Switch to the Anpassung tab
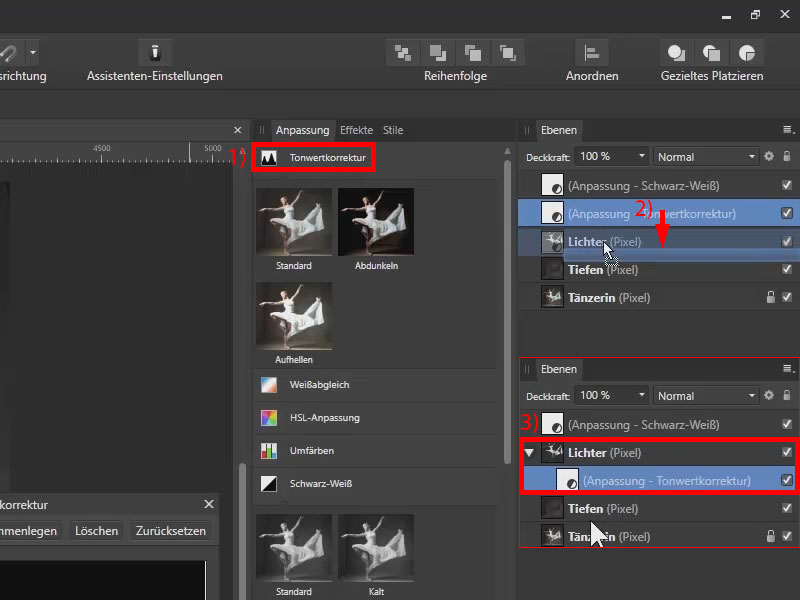Screen dimensions: 800x600 click(303, 130)
